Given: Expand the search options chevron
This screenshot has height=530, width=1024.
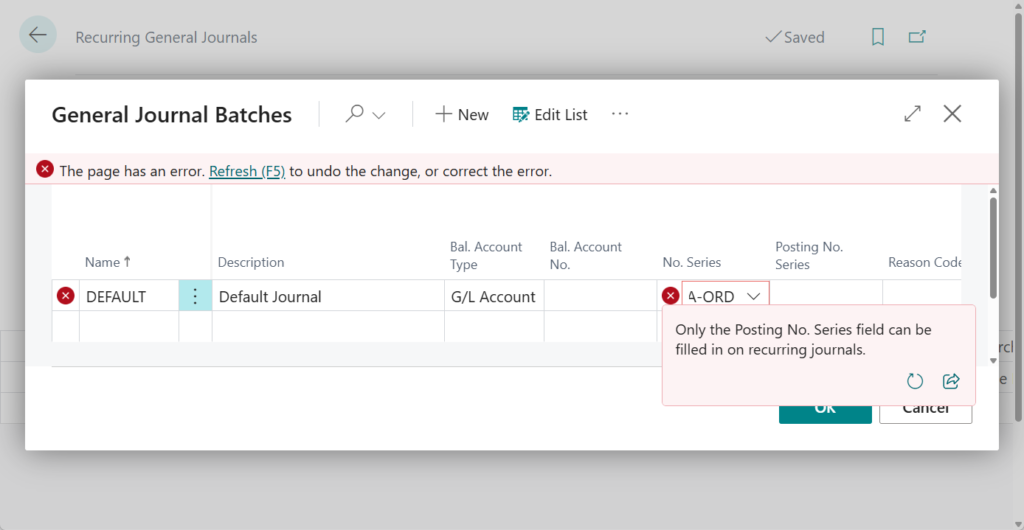Looking at the screenshot, I should (379, 115).
